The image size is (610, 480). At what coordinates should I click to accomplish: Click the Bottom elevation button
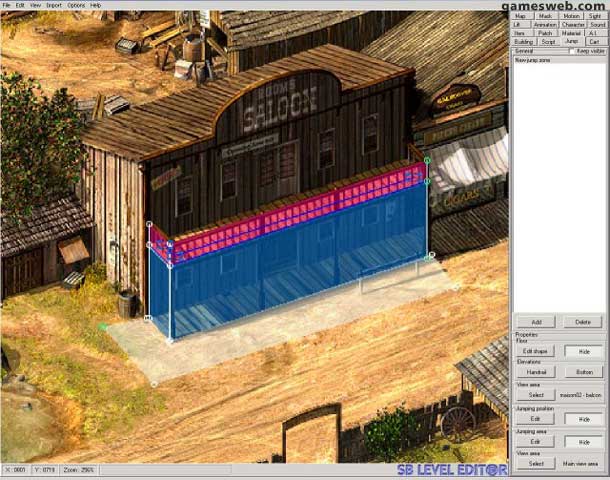tap(583, 372)
